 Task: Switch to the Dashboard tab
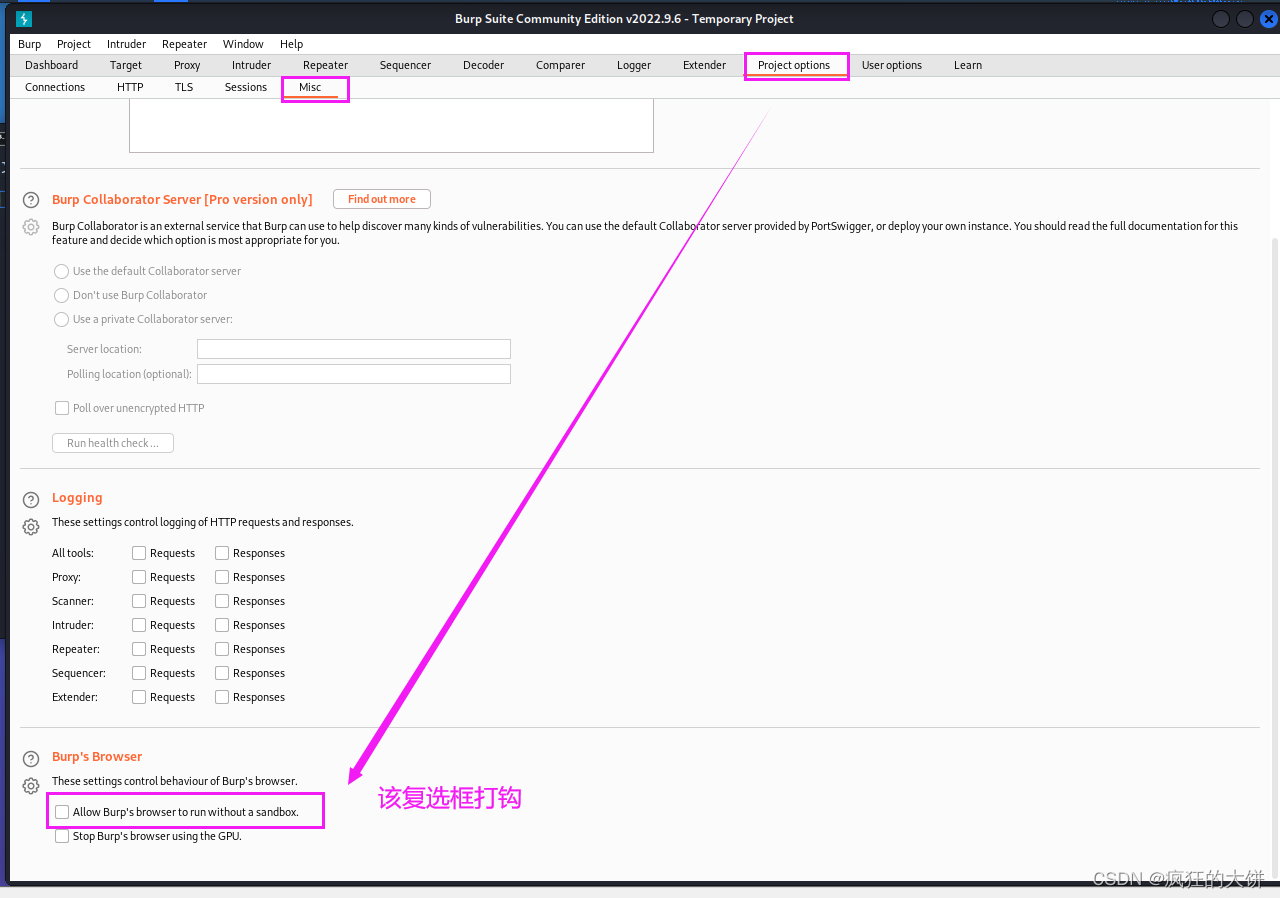click(52, 65)
